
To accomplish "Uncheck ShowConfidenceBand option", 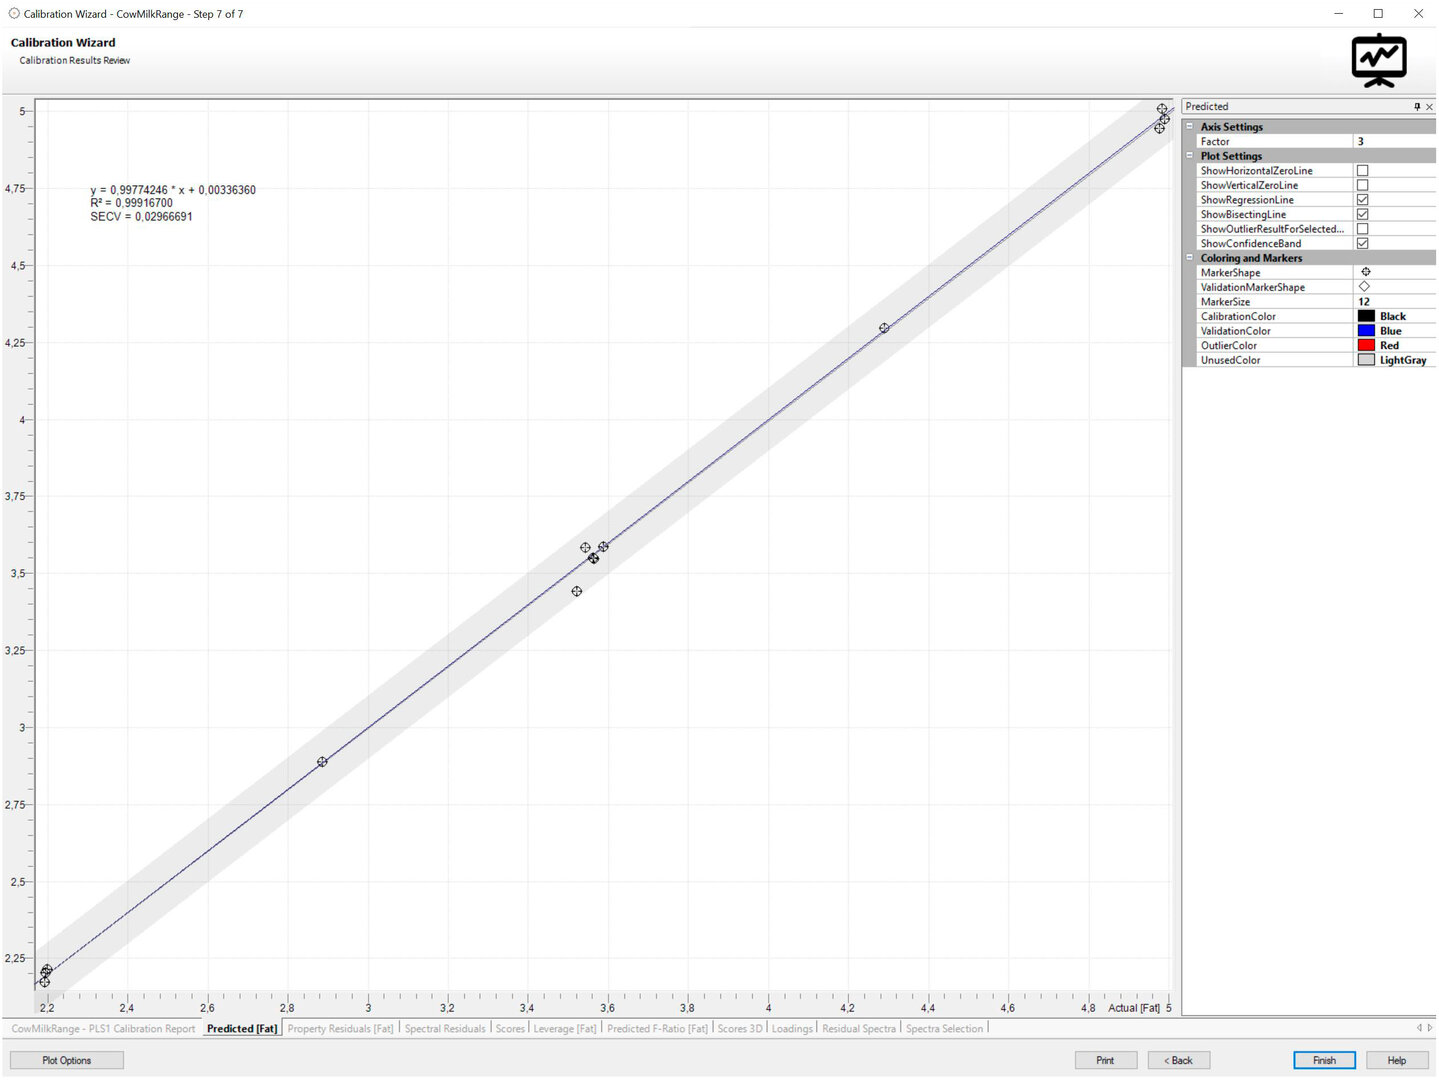I will 1362,244.
